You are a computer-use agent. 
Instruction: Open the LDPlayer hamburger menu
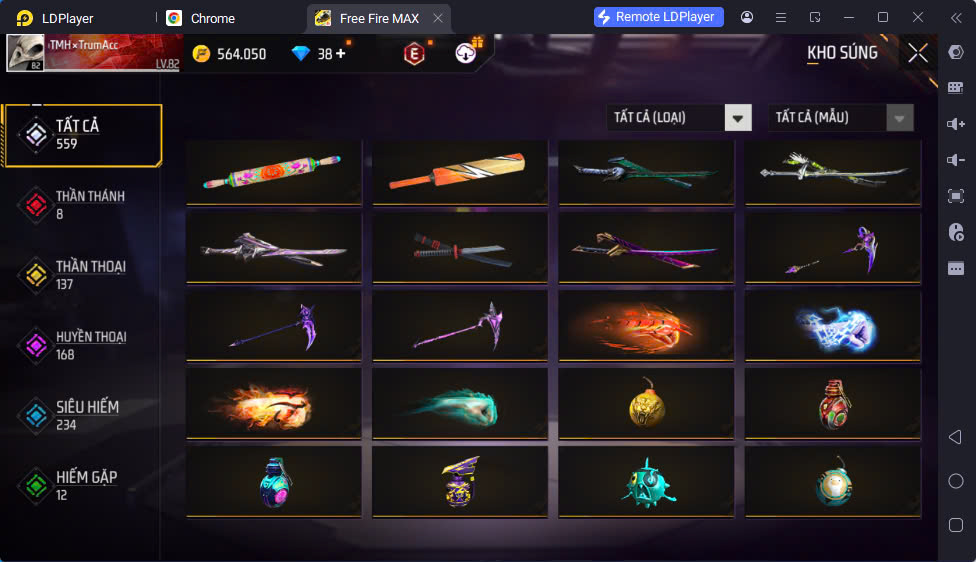point(781,17)
